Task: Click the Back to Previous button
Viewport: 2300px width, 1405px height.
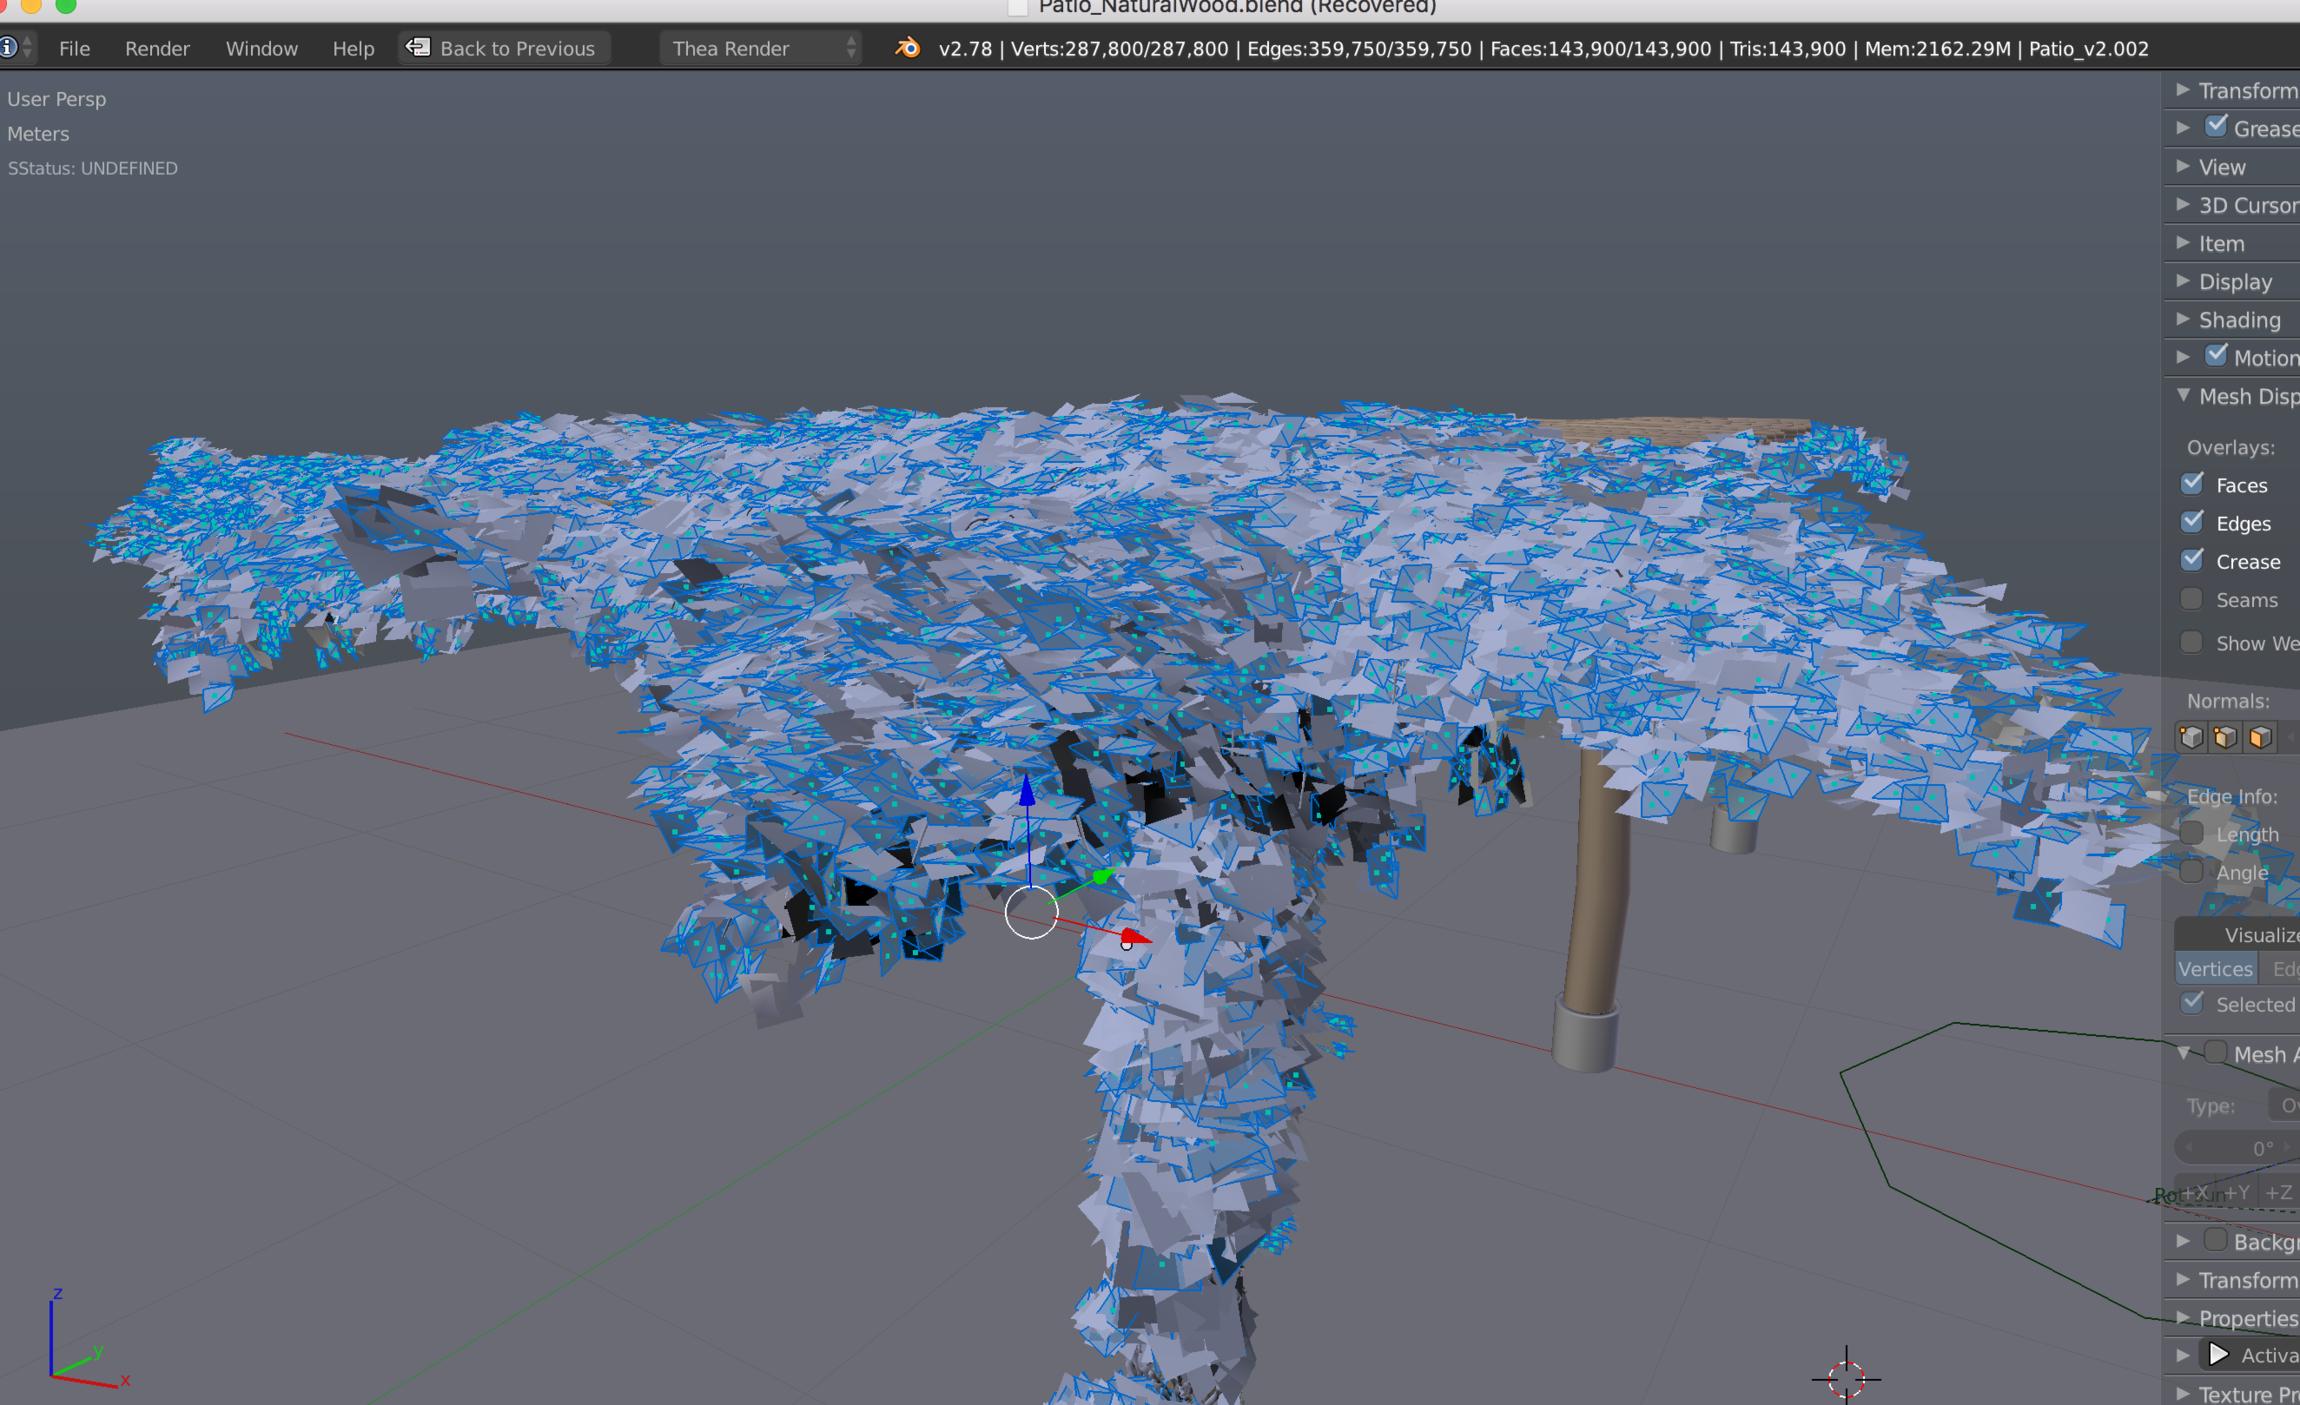Action: 505,48
